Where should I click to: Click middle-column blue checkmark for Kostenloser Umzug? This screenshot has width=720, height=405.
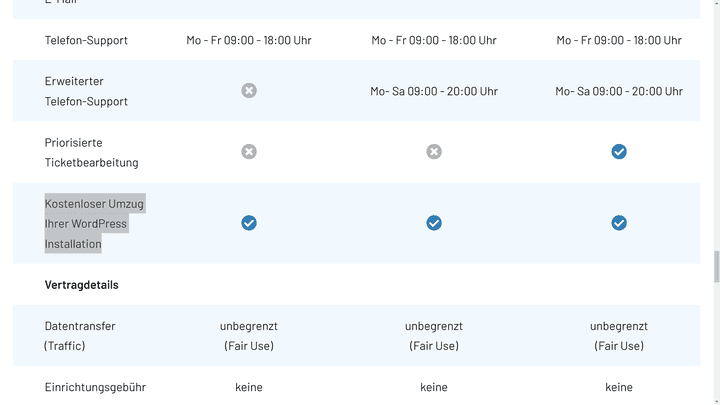pos(434,223)
